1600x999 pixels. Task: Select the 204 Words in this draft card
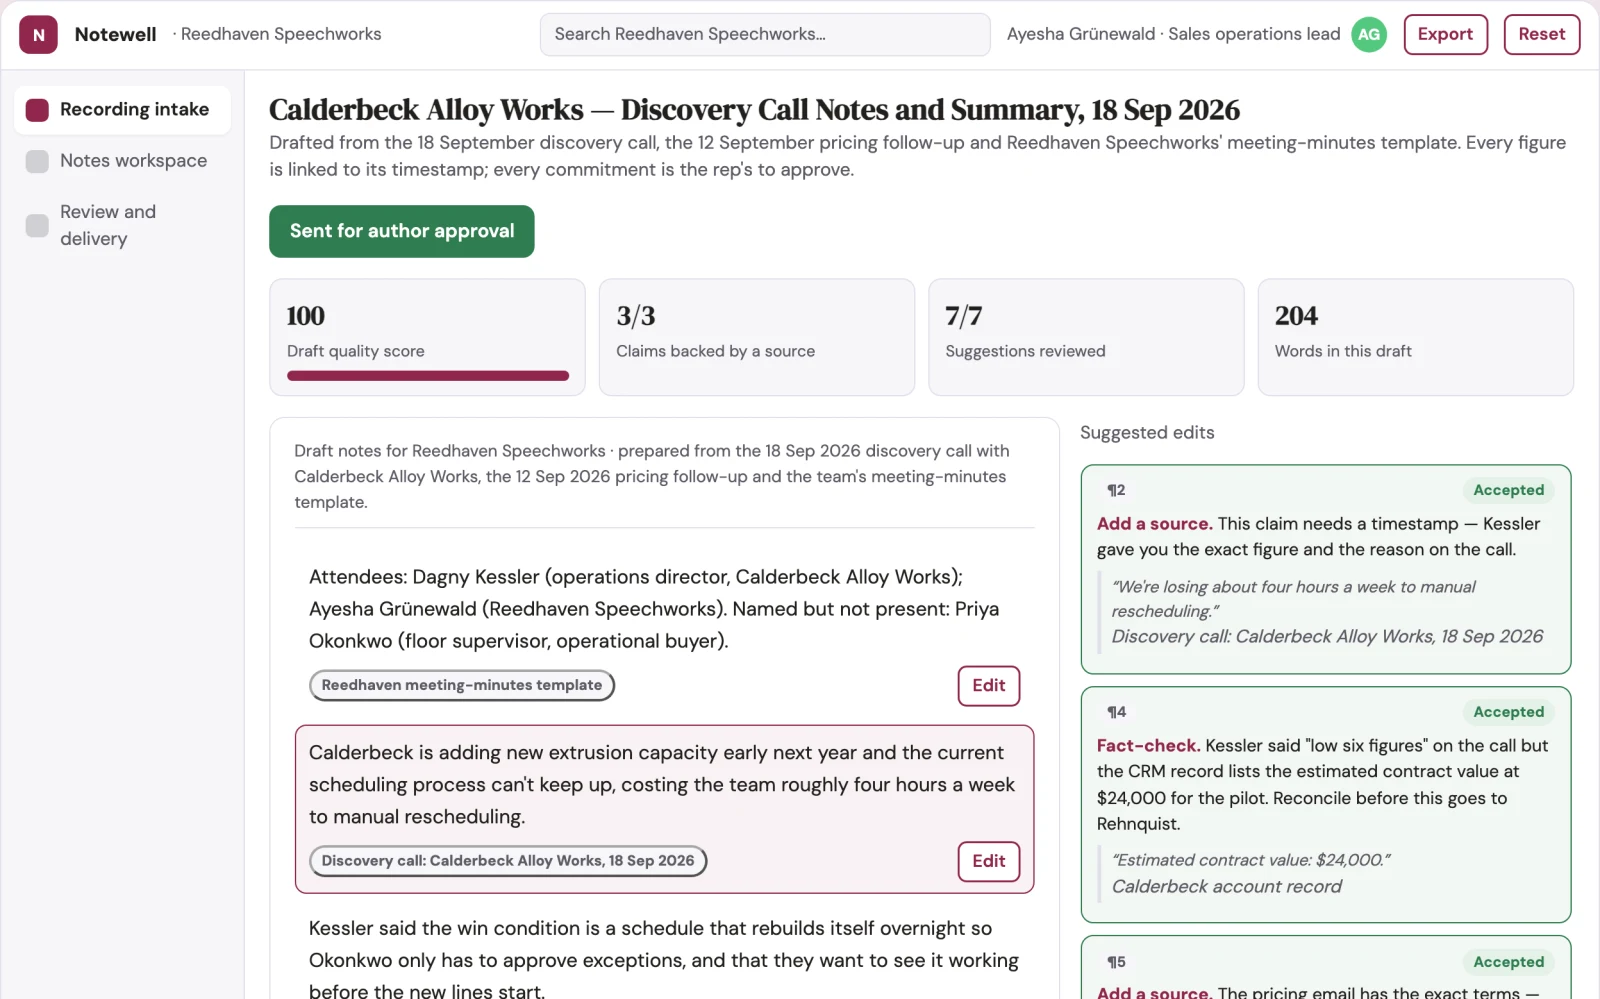click(x=1415, y=337)
